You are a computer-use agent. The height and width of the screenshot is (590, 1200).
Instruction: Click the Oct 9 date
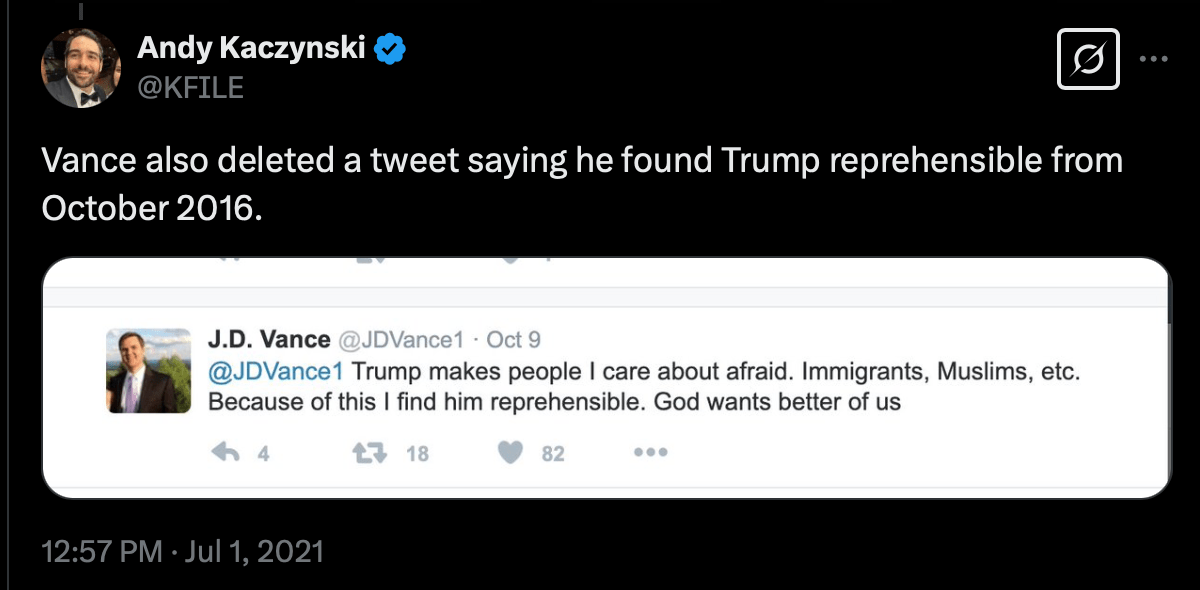pos(513,340)
